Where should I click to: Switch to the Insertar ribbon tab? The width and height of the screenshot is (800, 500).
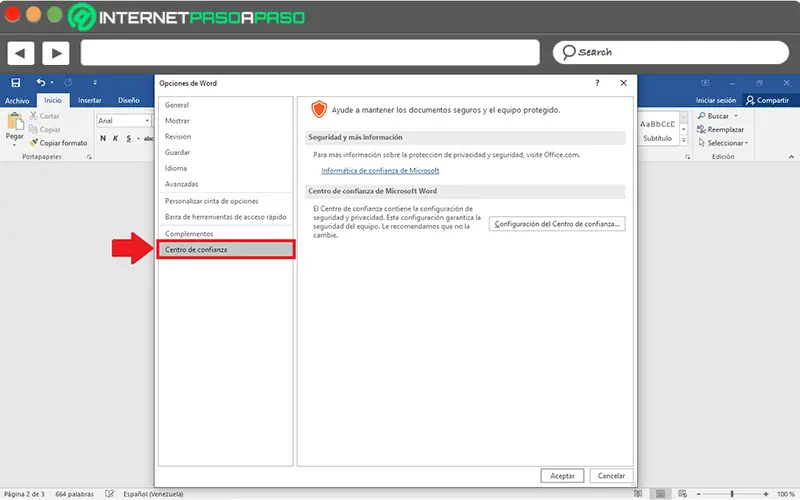pos(90,101)
